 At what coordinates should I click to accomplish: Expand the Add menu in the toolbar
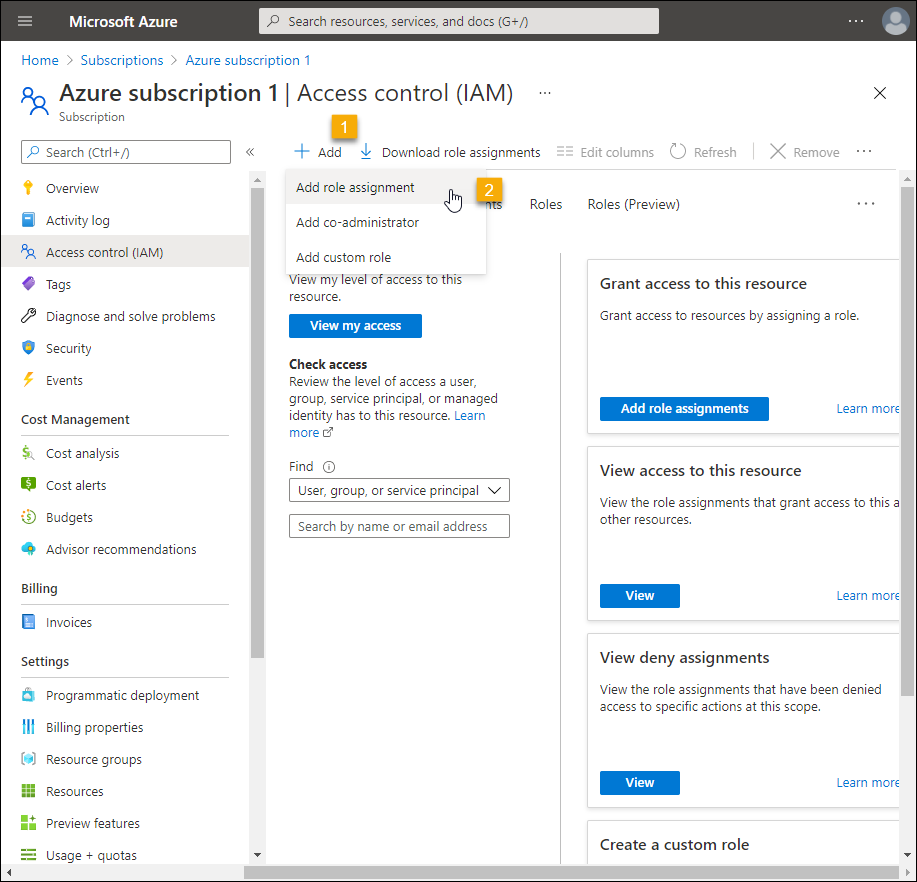(318, 152)
